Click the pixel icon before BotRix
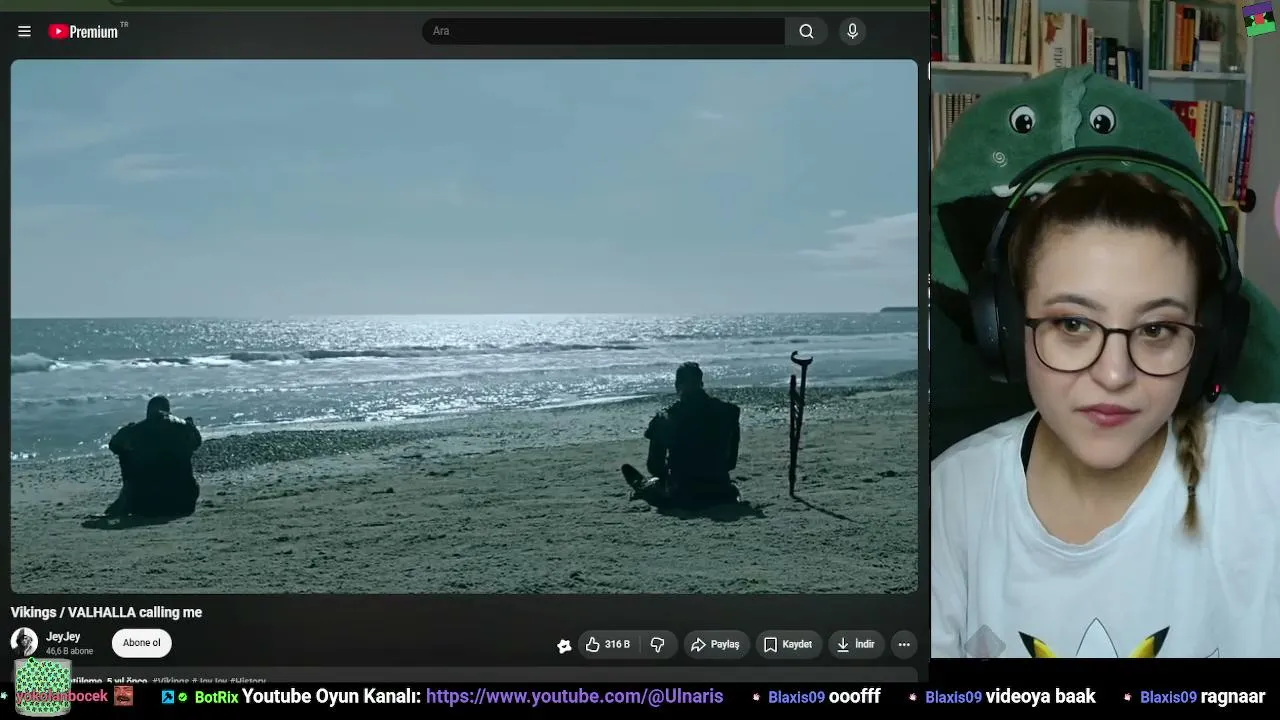The image size is (1280, 720). [168, 697]
